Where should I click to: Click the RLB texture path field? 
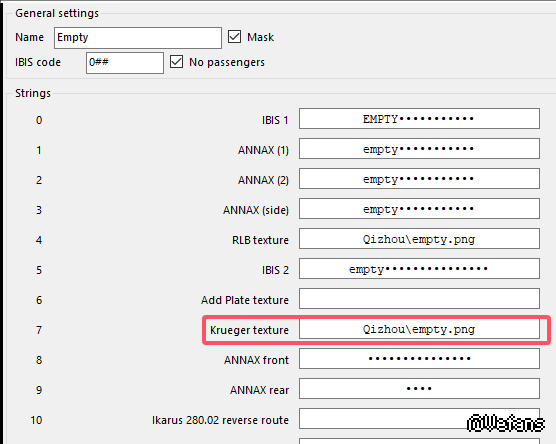click(419, 239)
